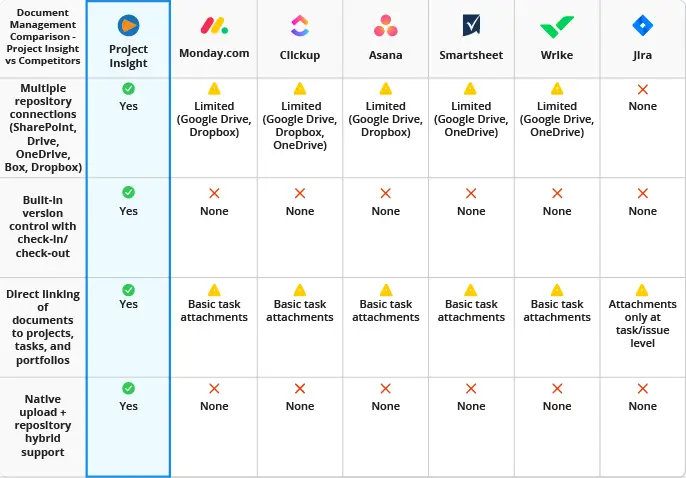
Task: Click the Smartsheet column label
Action: (x=471, y=56)
